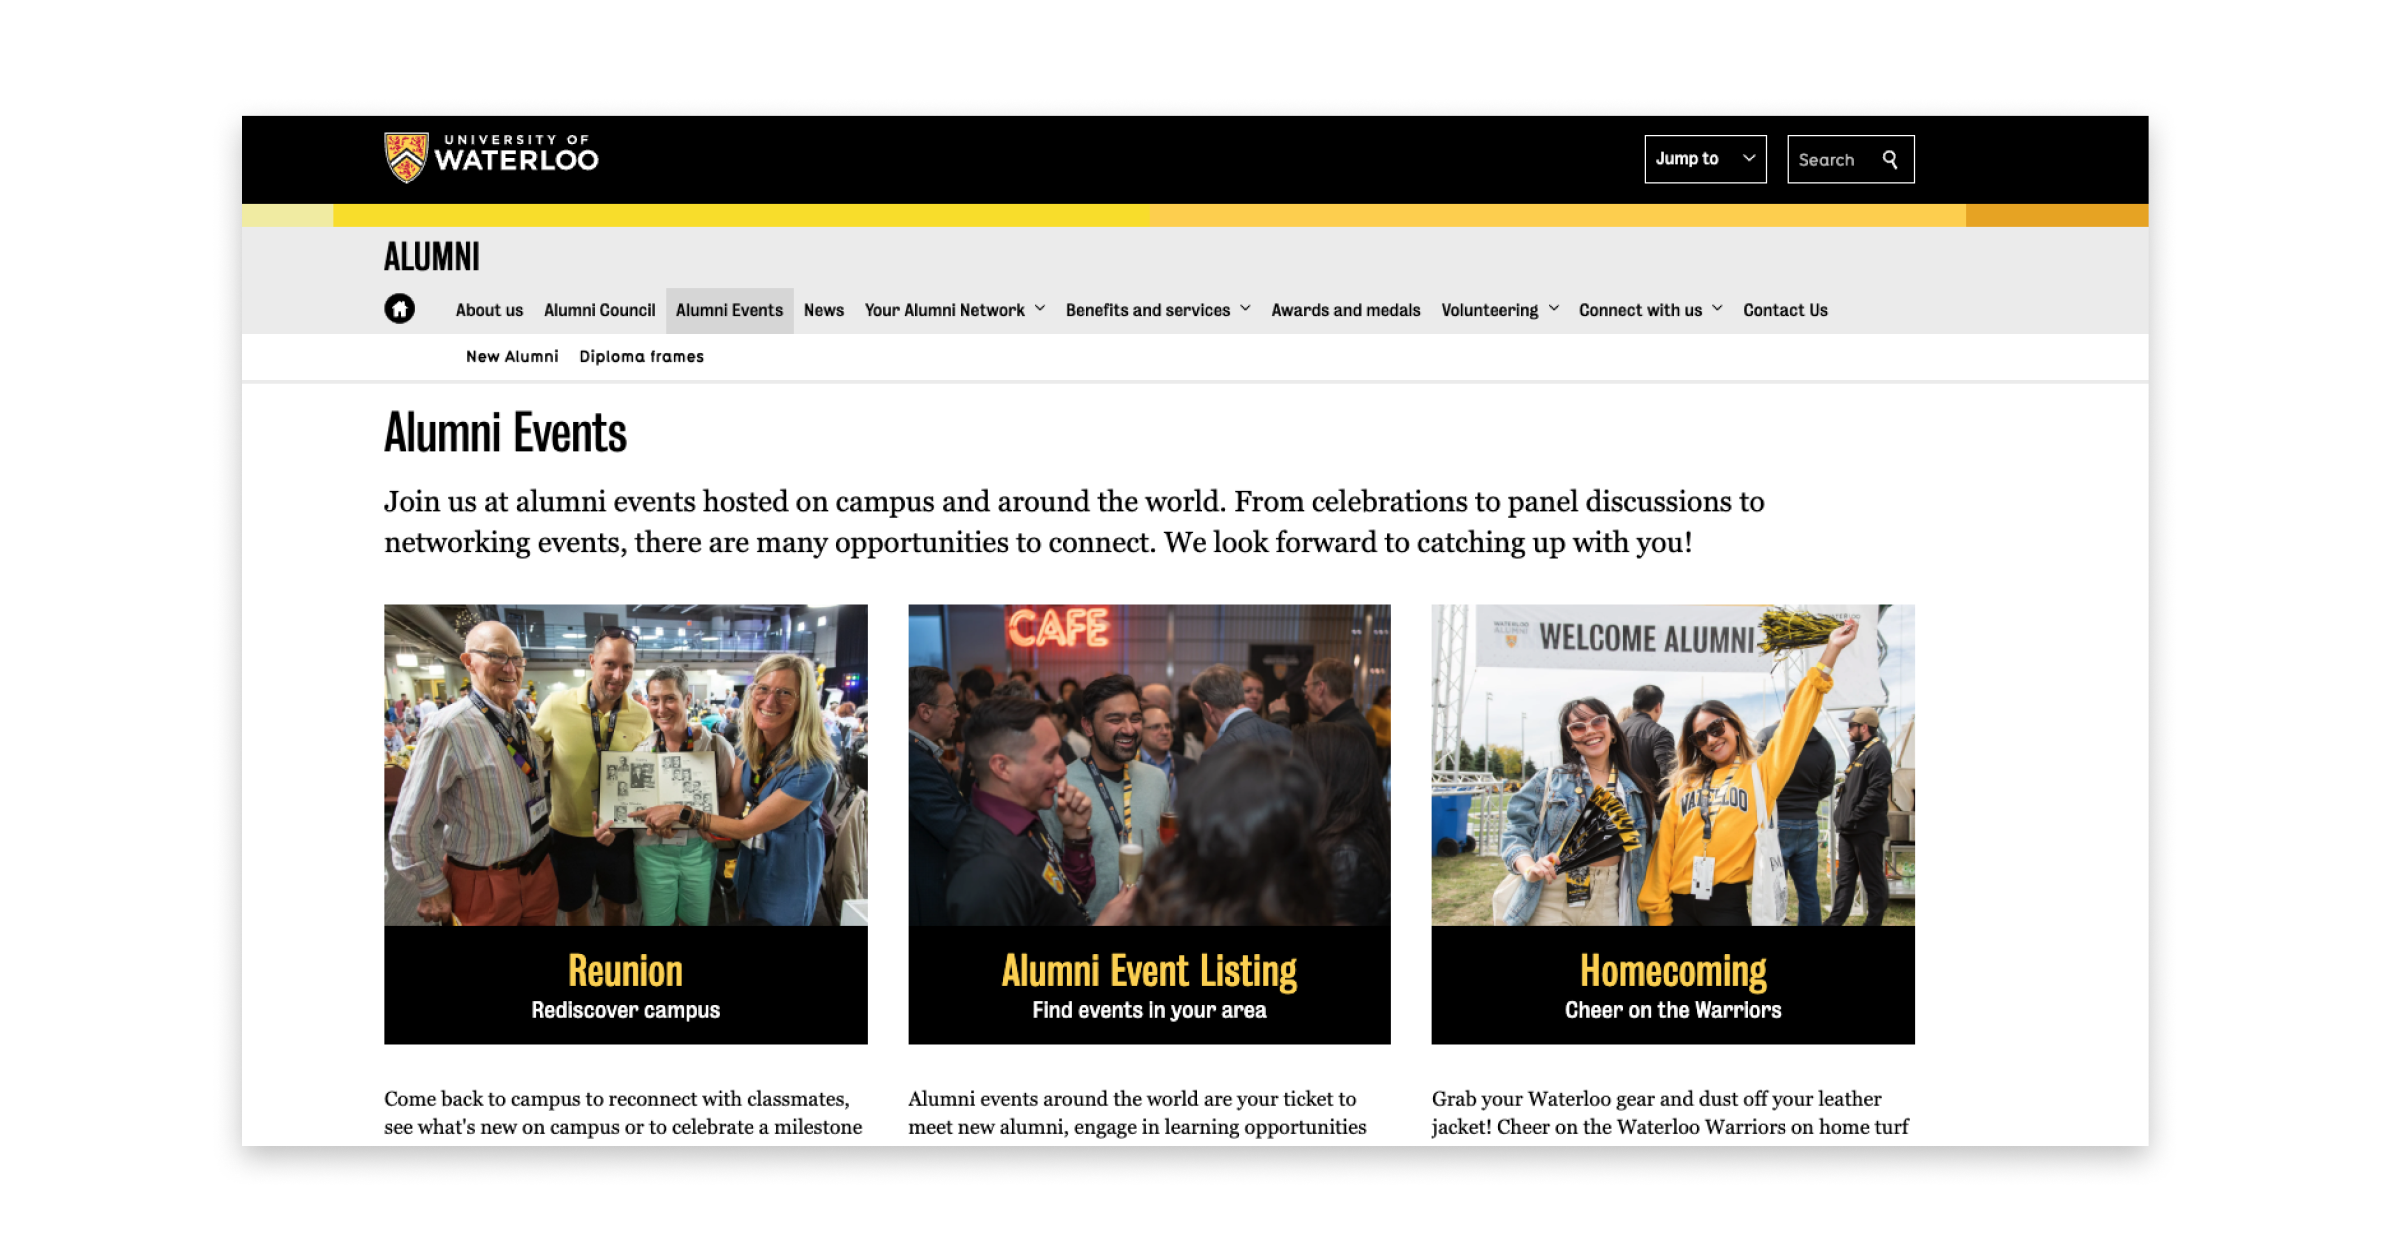This screenshot has height=1256, width=2400.
Task: Open the Alumni Event Listing banner
Action: pos(1149,985)
